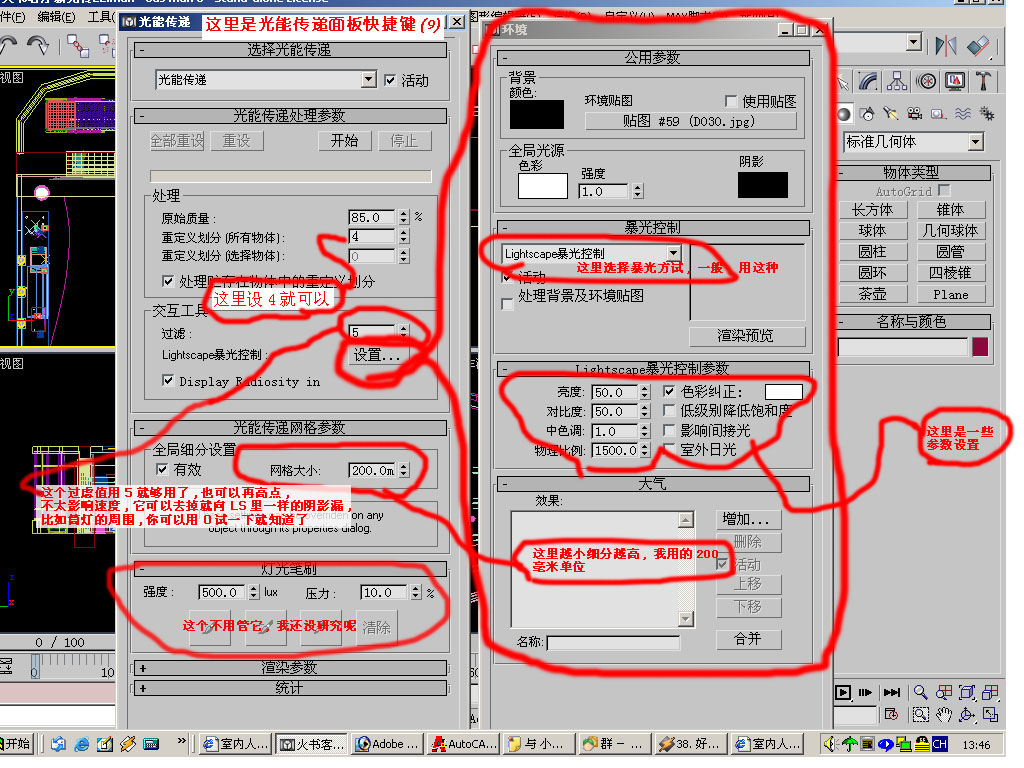Click the Mirror tool icon
The height and width of the screenshot is (768, 1024).
click(946, 46)
